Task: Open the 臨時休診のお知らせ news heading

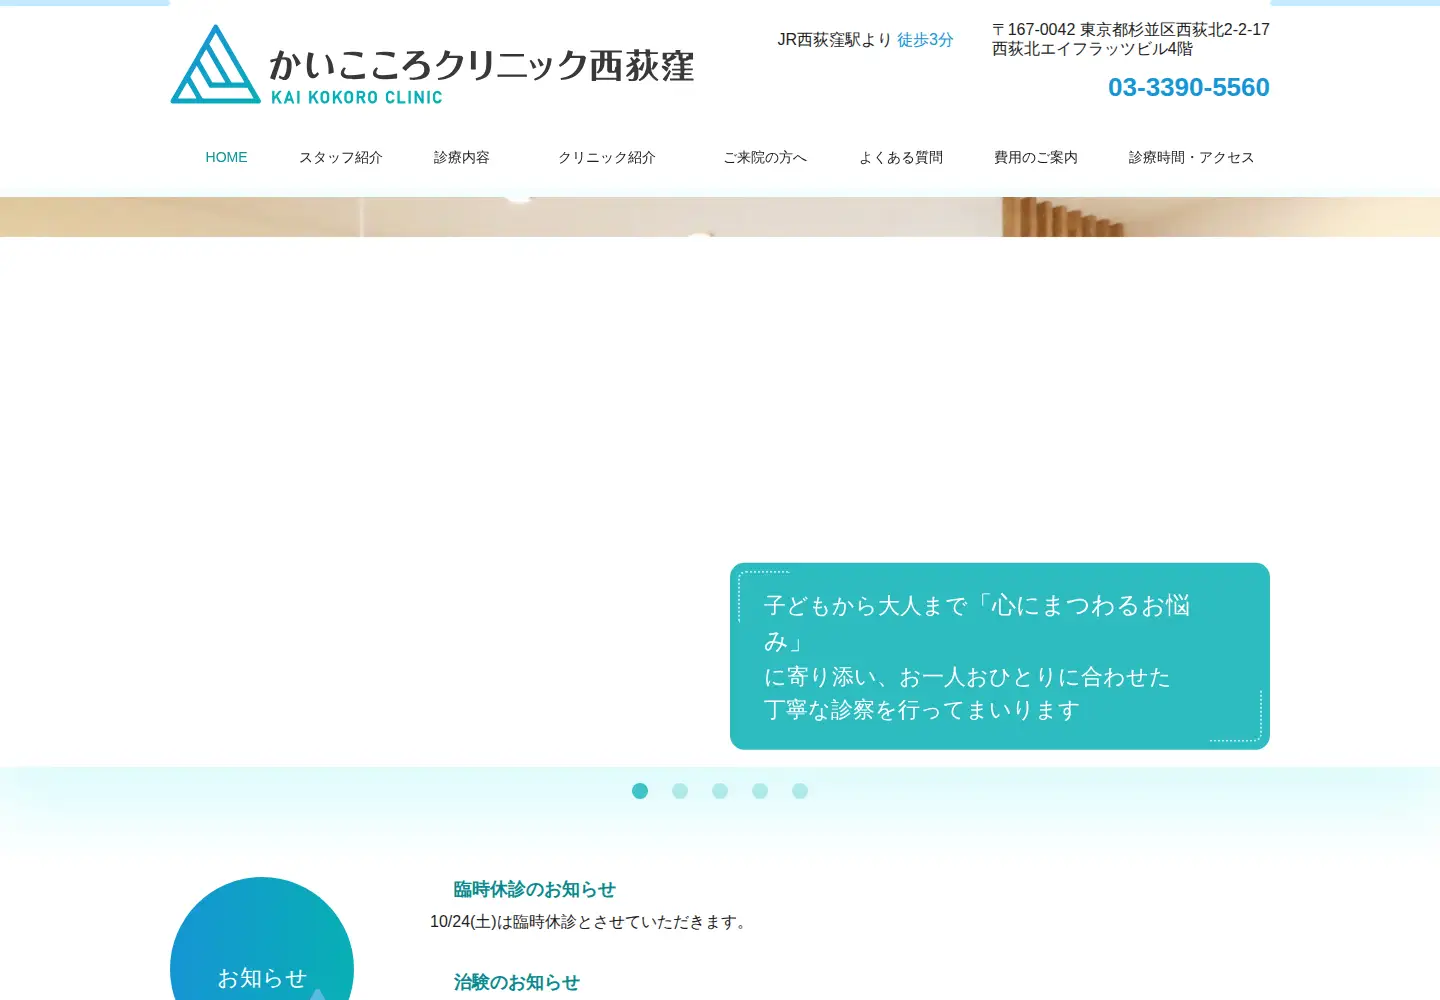Action: coord(534,889)
